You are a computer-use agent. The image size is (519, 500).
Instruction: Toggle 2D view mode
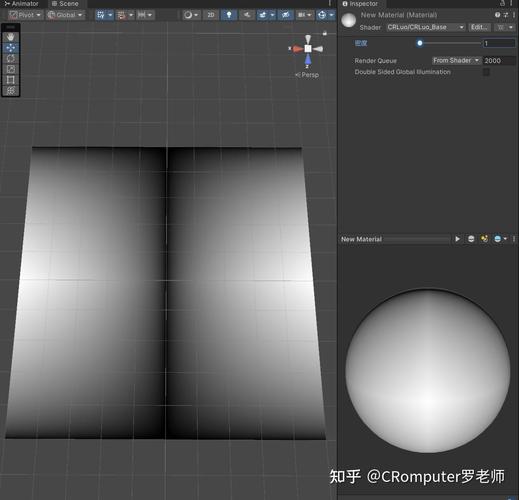211,15
